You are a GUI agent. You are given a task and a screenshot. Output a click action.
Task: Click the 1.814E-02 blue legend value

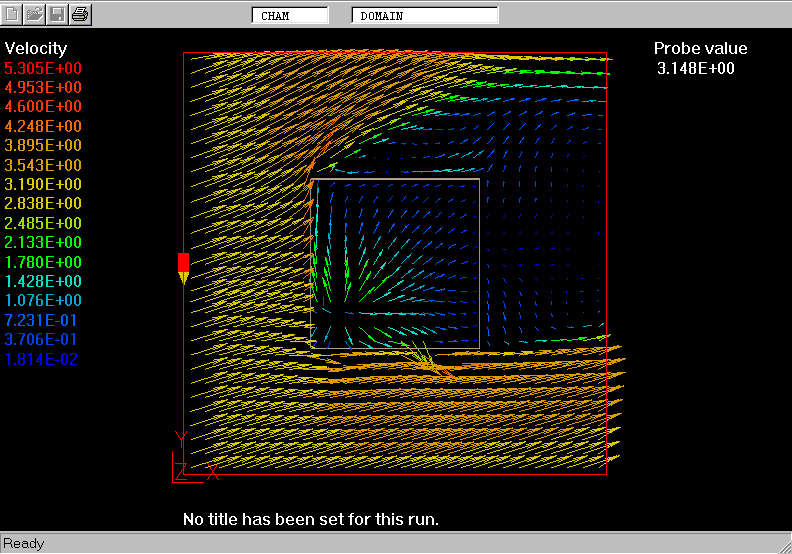(x=42, y=359)
